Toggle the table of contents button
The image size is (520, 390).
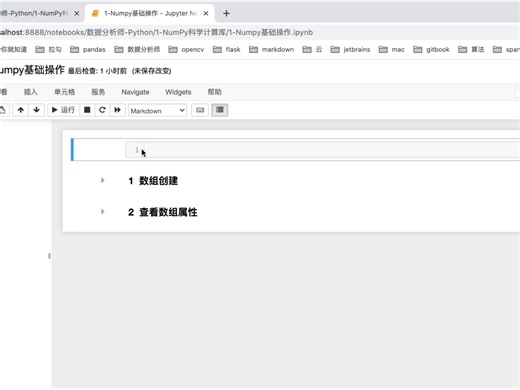click(220, 110)
